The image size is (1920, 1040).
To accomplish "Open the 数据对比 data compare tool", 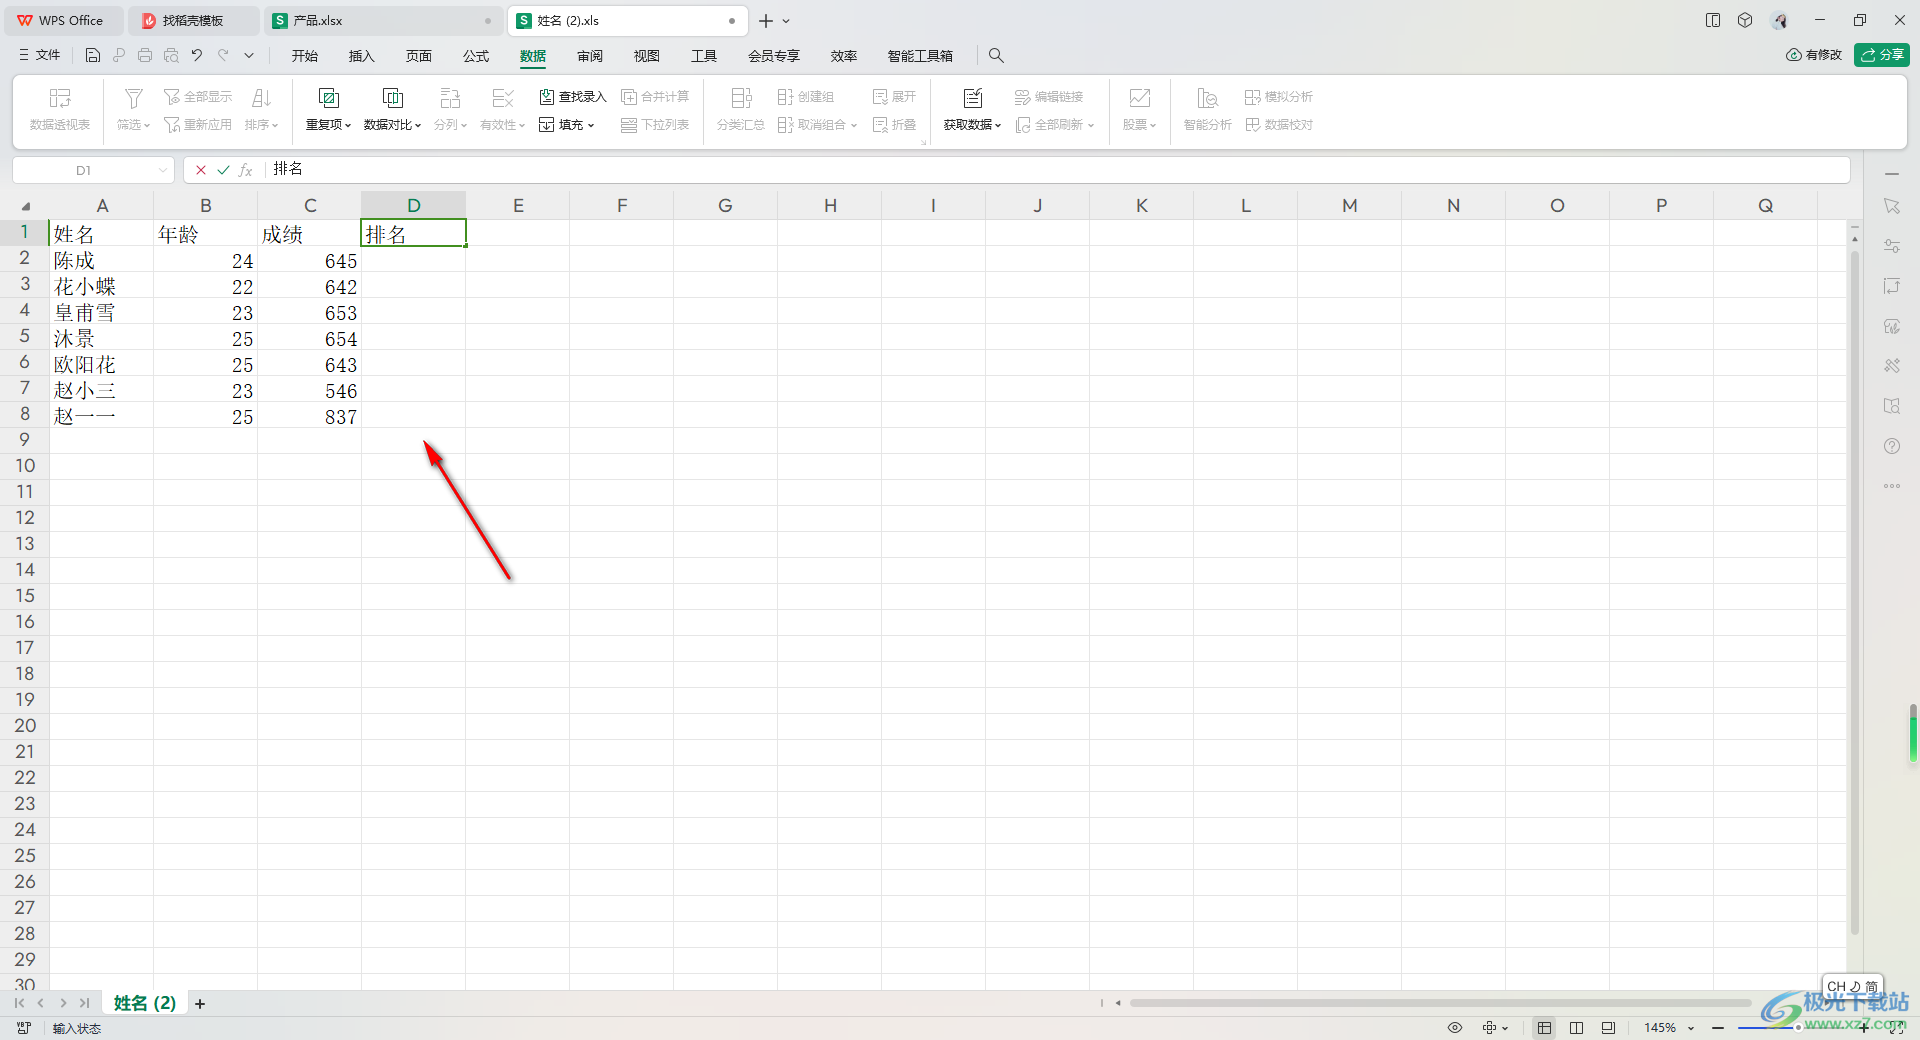I will 392,110.
